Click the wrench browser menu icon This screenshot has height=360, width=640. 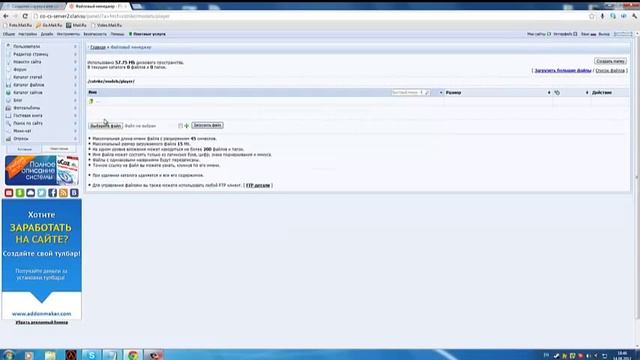pos(635,16)
